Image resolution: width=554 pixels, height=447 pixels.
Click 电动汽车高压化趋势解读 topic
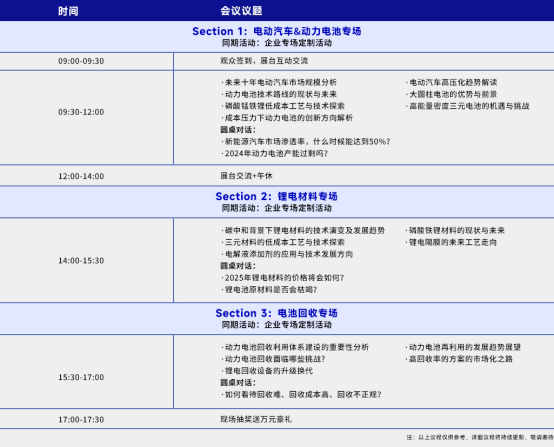point(452,82)
